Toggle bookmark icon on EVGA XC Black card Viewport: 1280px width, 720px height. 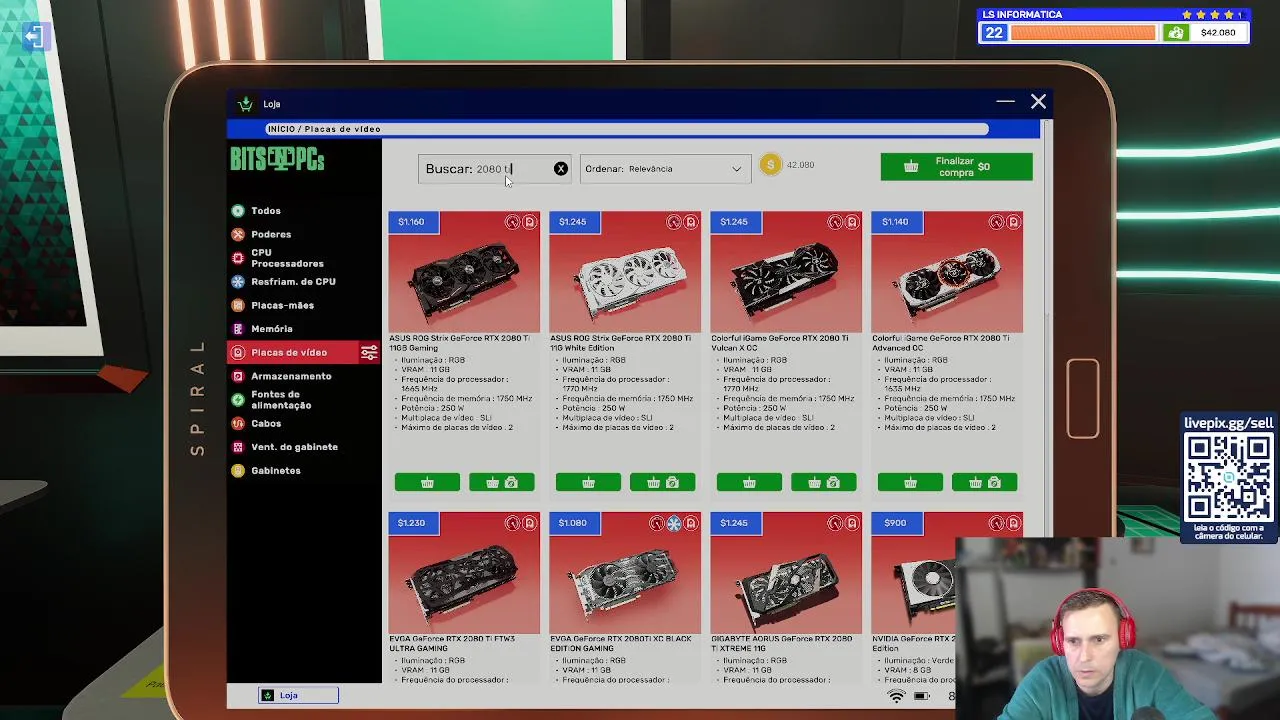click(691, 523)
